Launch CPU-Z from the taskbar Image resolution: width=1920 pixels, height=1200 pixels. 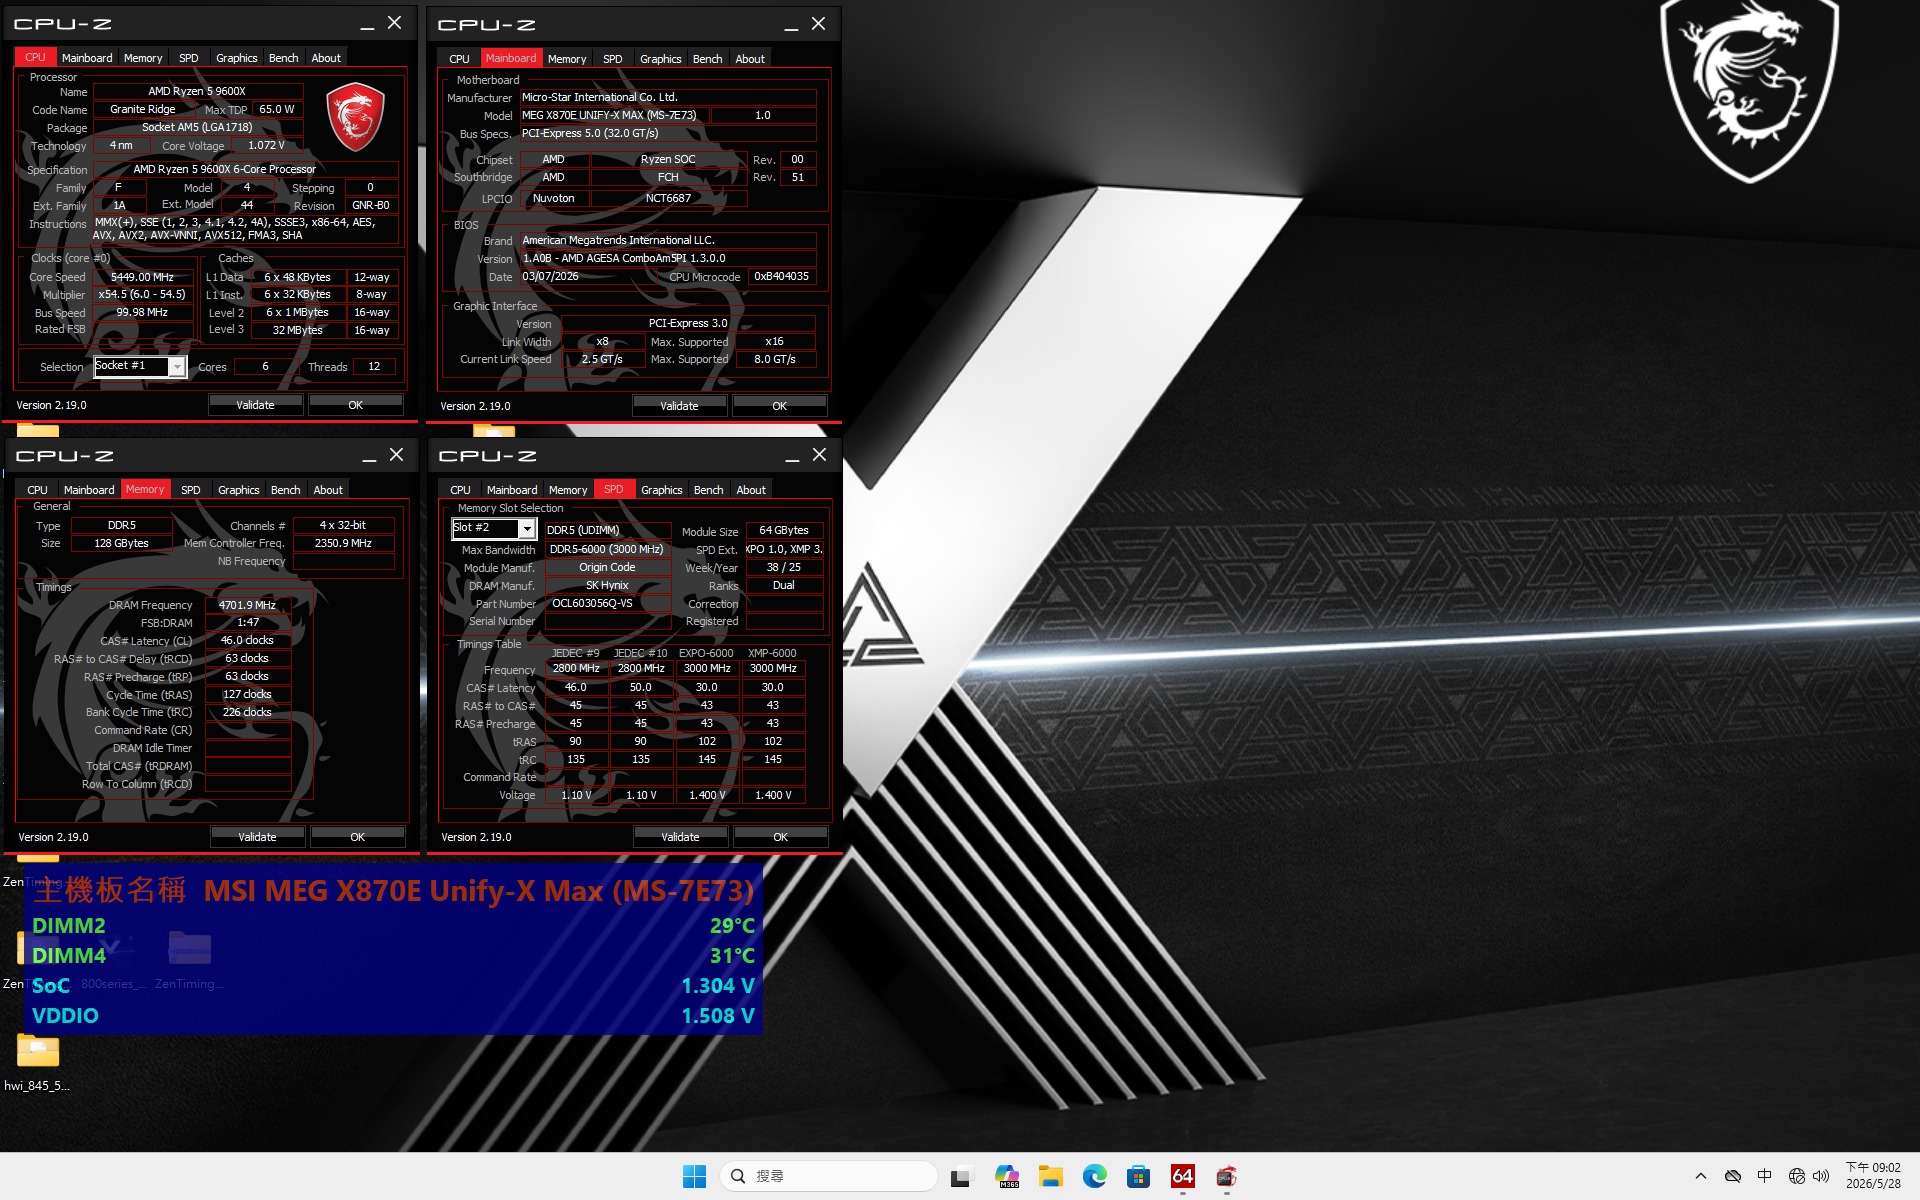pyautogui.click(x=1227, y=1176)
